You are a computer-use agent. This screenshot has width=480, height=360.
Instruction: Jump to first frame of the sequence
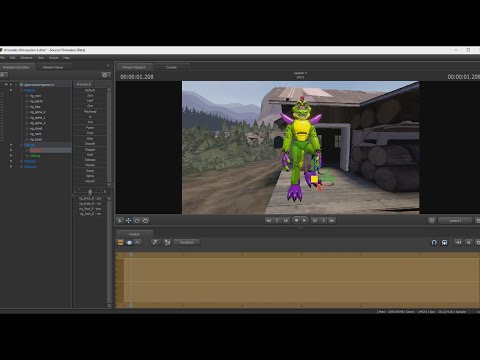[x=268, y=221]
